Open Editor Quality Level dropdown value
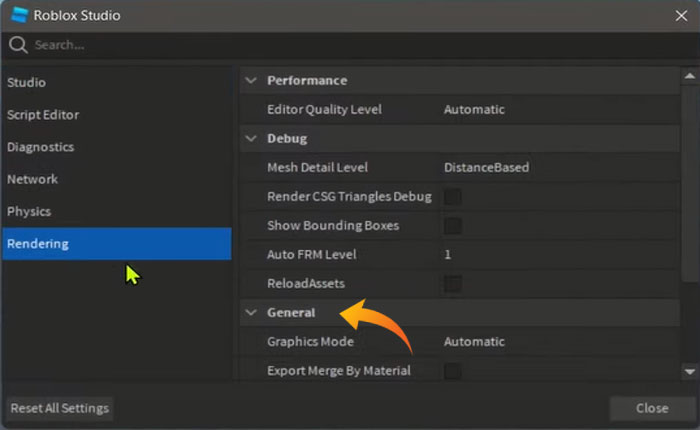Image resolution: width=700 pixels, height=430 pixels. tap(474, 109)
